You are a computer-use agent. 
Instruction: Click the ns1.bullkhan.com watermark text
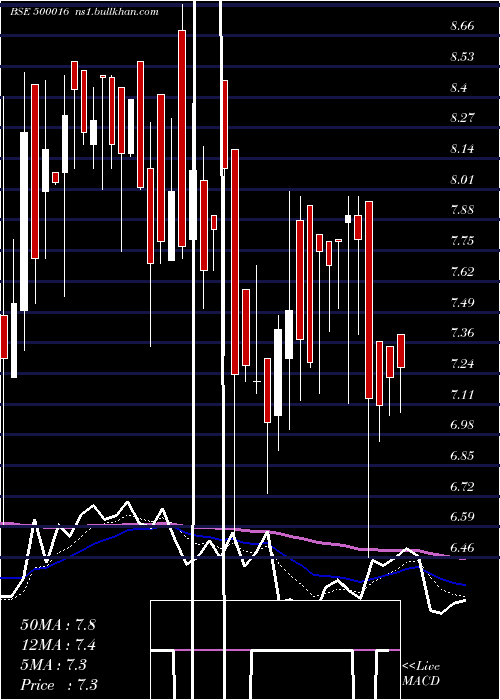coord(117,12)
